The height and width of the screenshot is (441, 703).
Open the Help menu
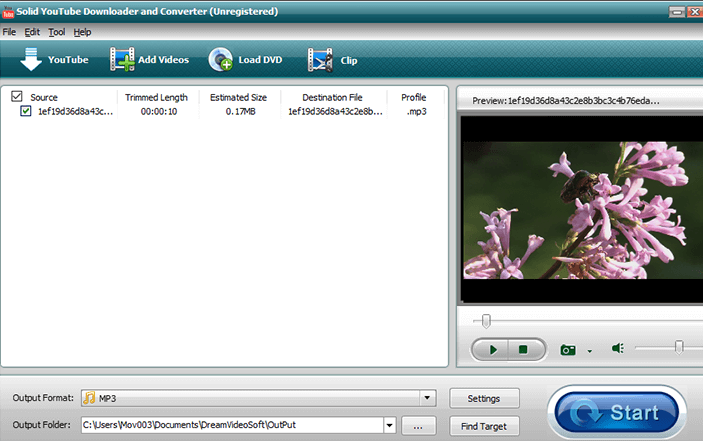tap(82, 32)
